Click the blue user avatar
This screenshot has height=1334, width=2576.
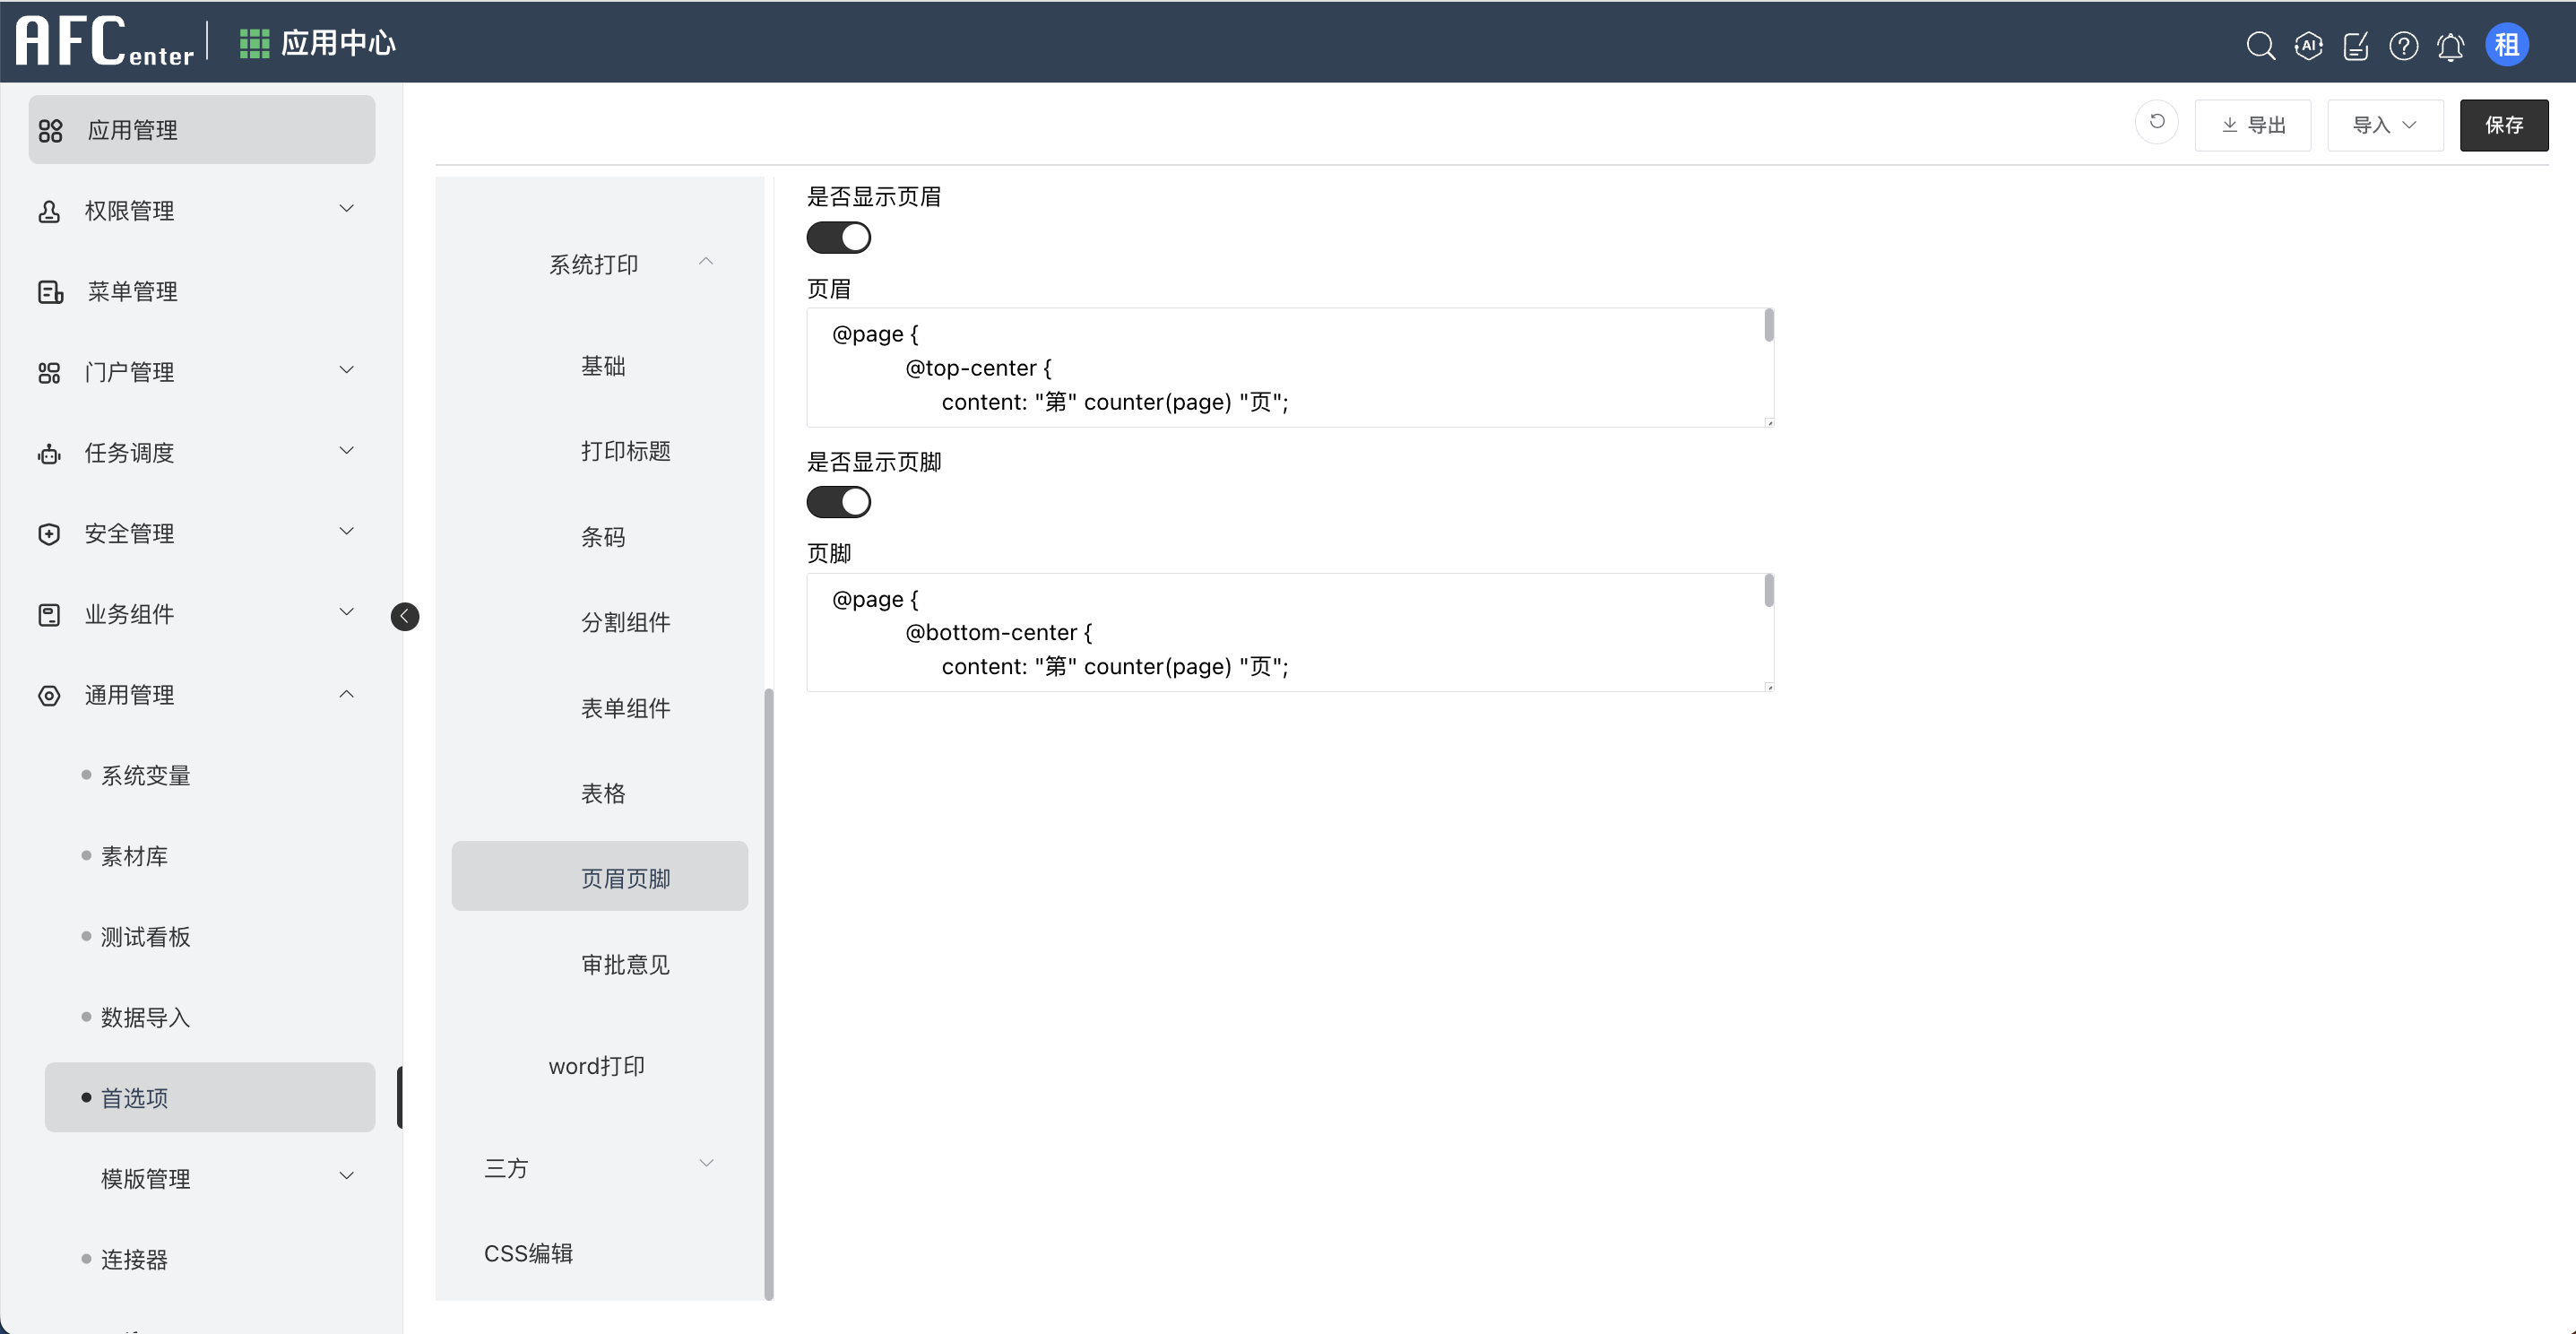(2506, 45)
